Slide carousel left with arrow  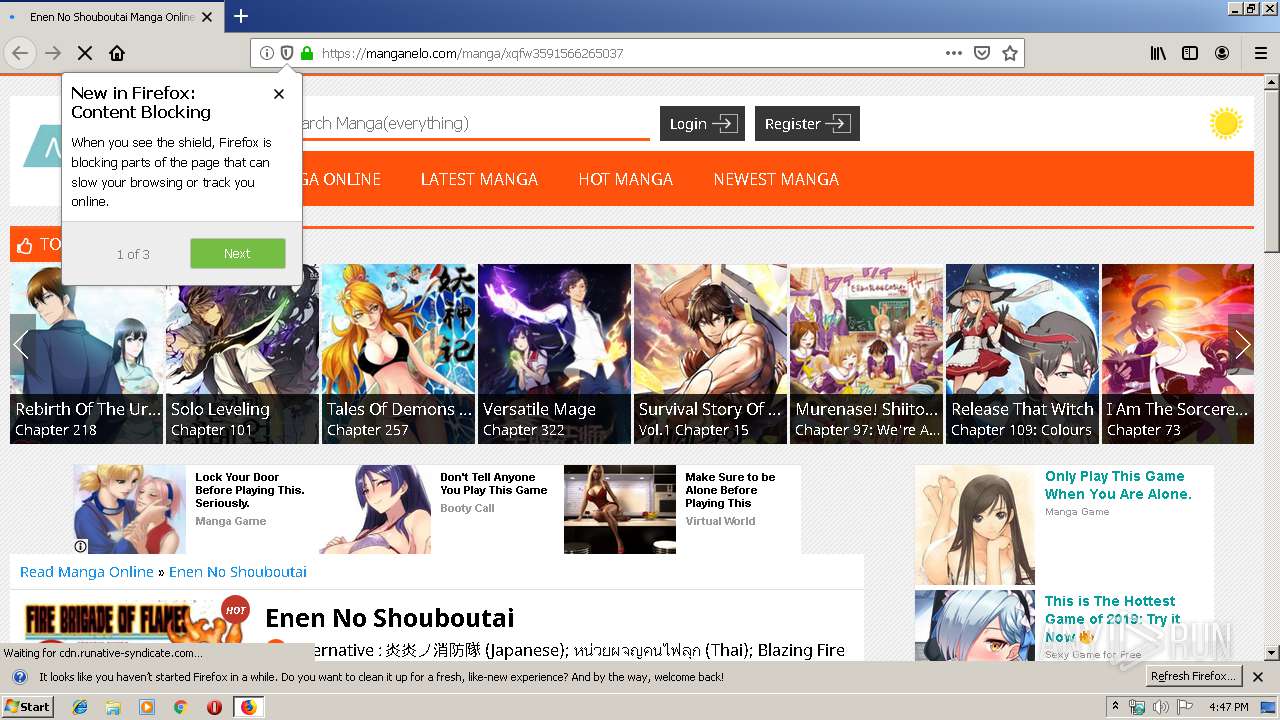(22, 345)
